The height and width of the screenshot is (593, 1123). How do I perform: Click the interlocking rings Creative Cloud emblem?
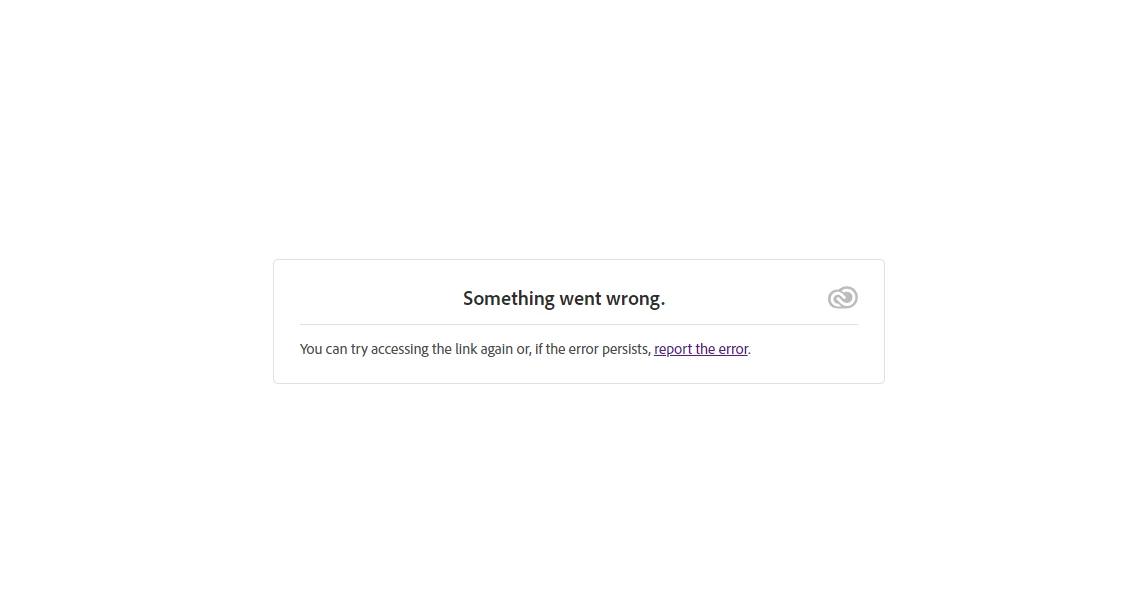[x=842, y=297]
